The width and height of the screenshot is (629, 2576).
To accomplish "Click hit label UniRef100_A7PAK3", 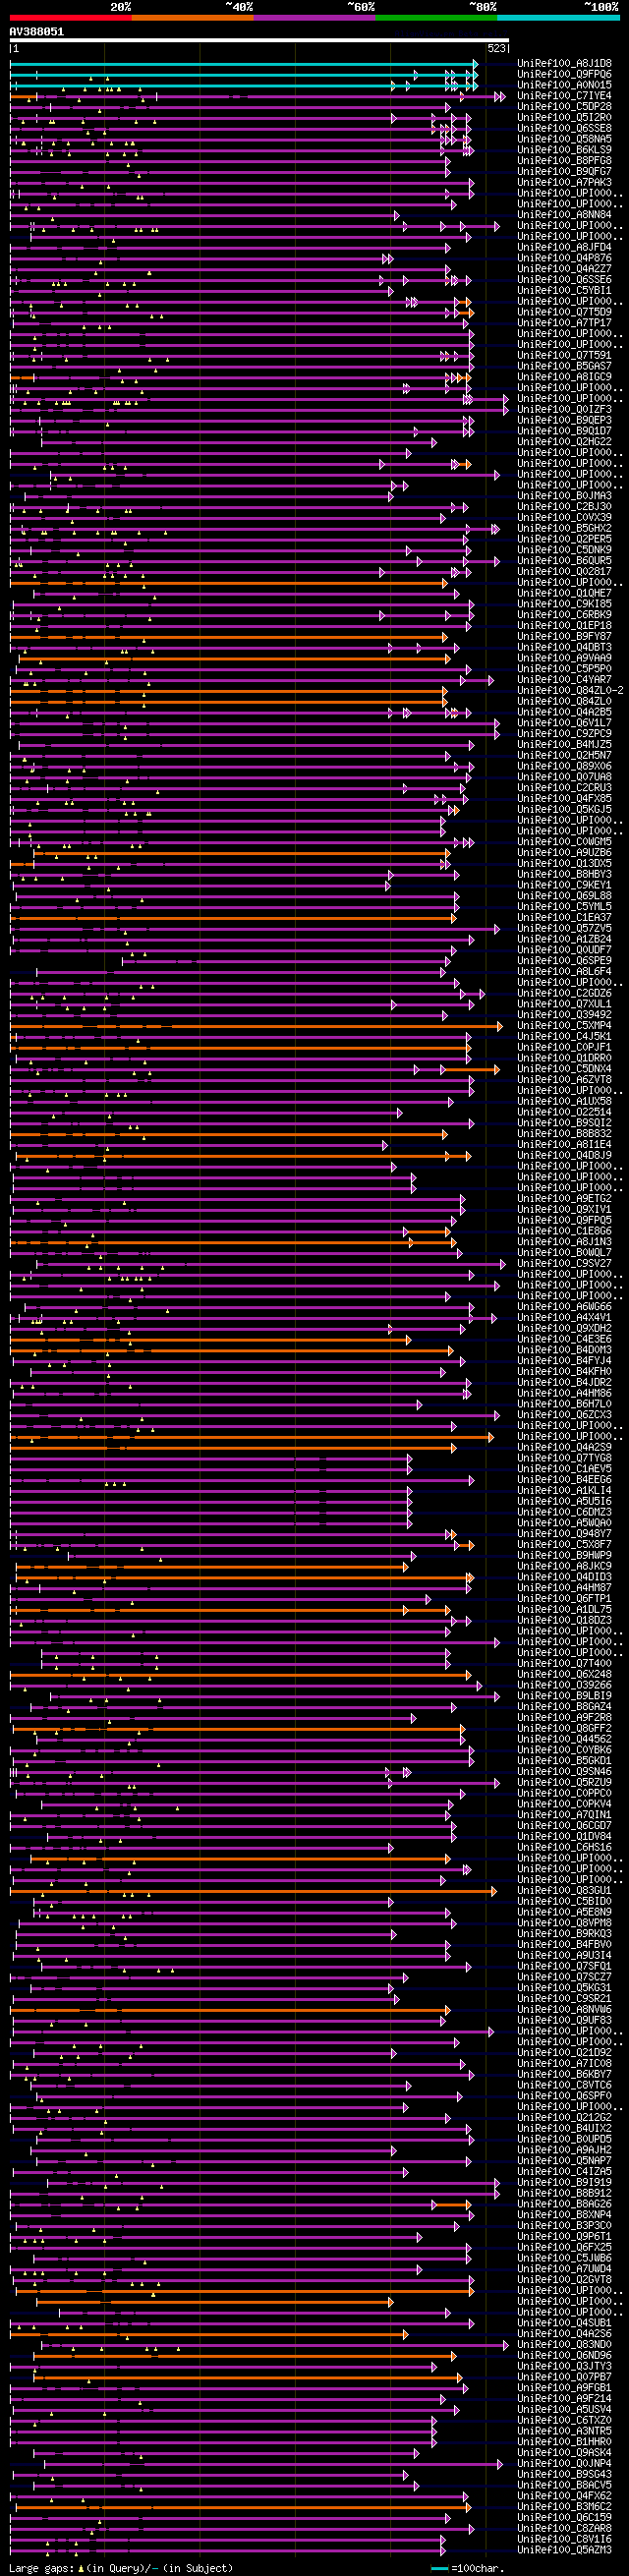I will coord(564,182).
